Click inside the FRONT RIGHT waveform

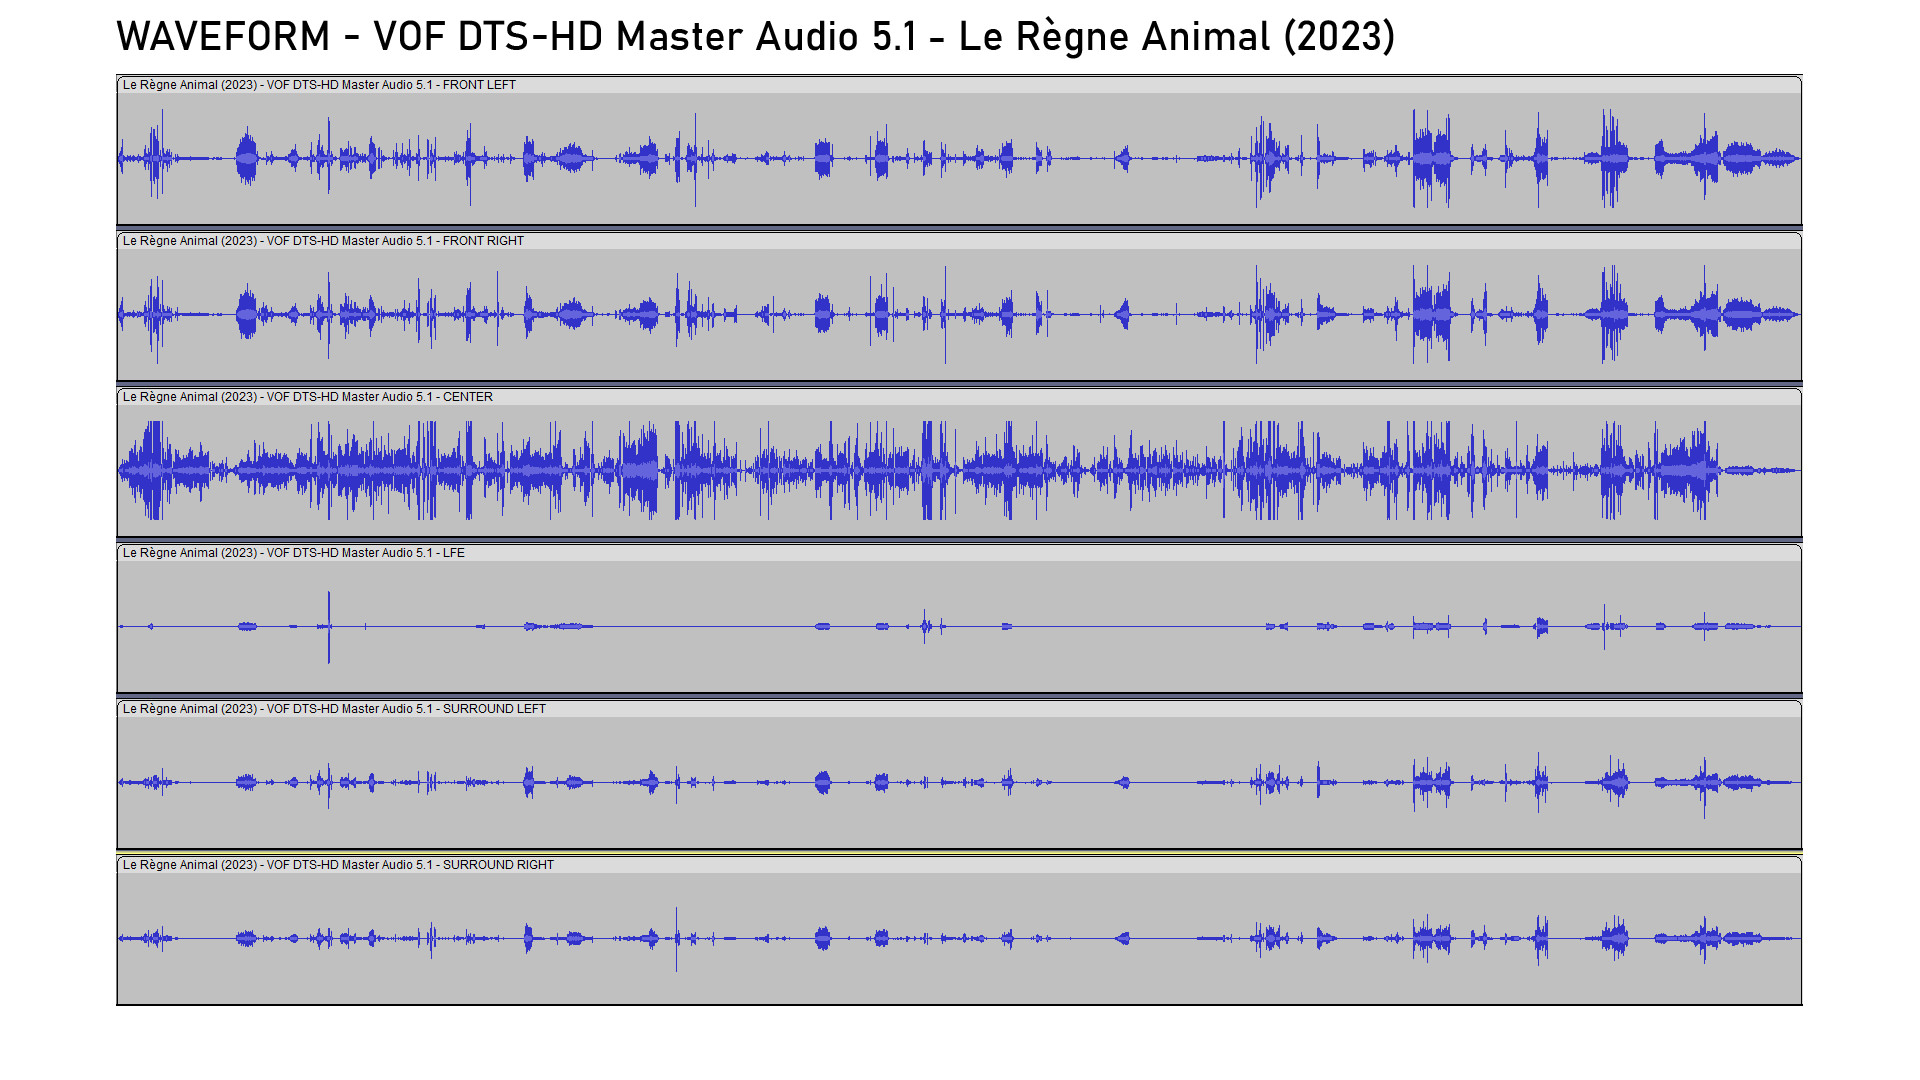(959, 314)
